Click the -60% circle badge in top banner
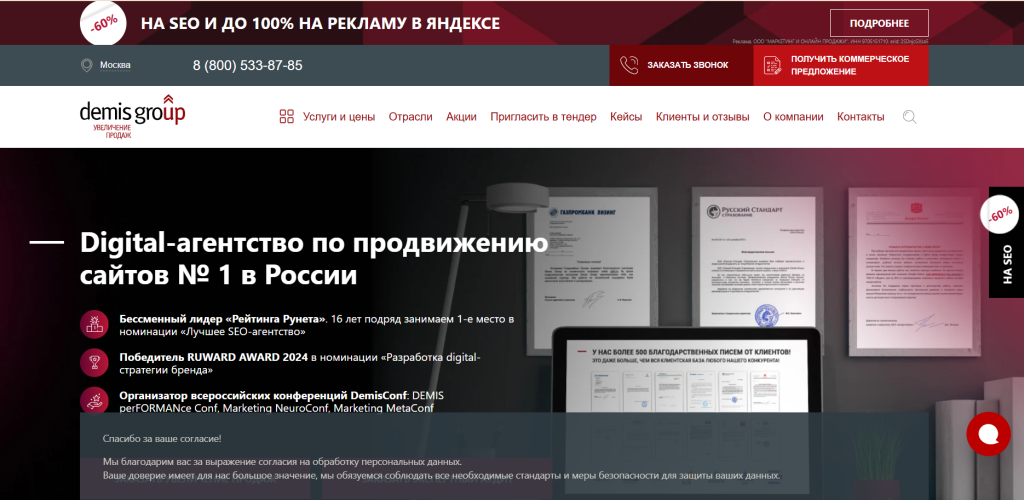This screenshot has height=500, width=1024. [x=103, y=23]
